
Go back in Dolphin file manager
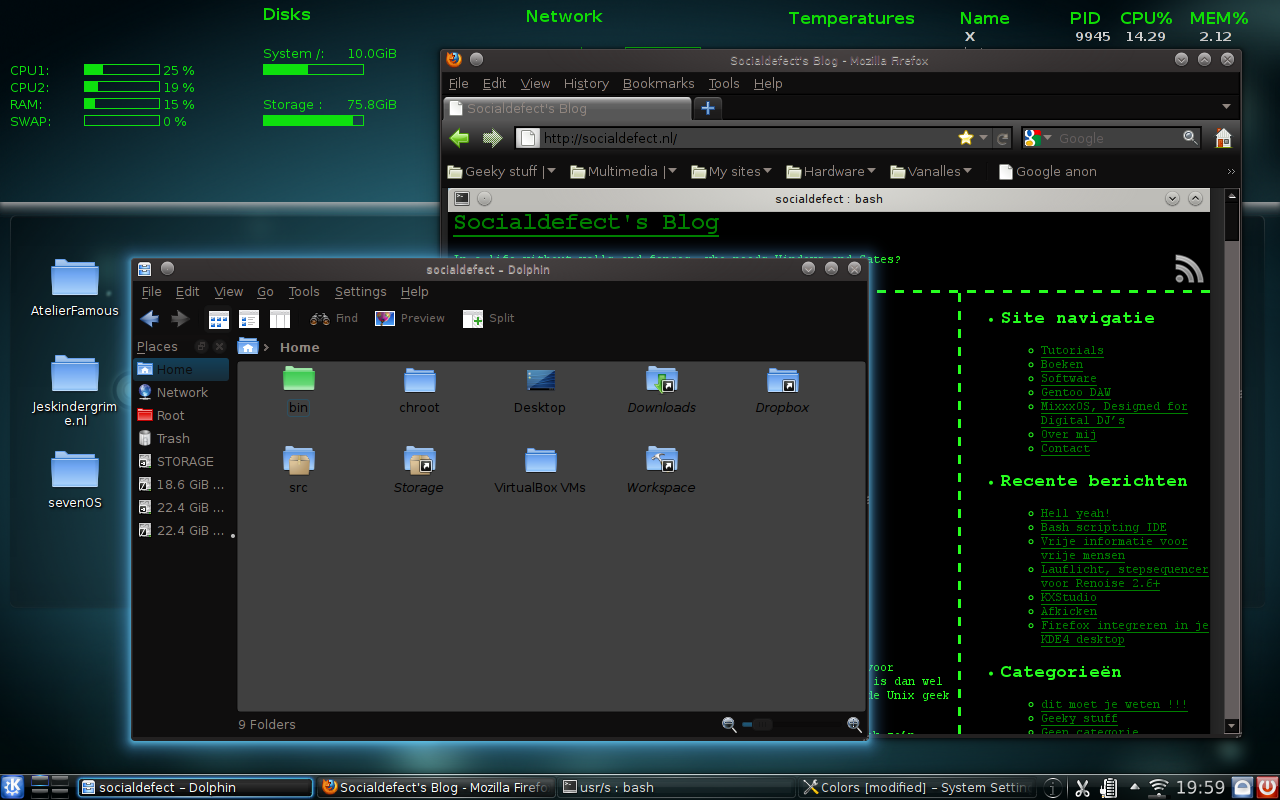click(x=150, y=318)
